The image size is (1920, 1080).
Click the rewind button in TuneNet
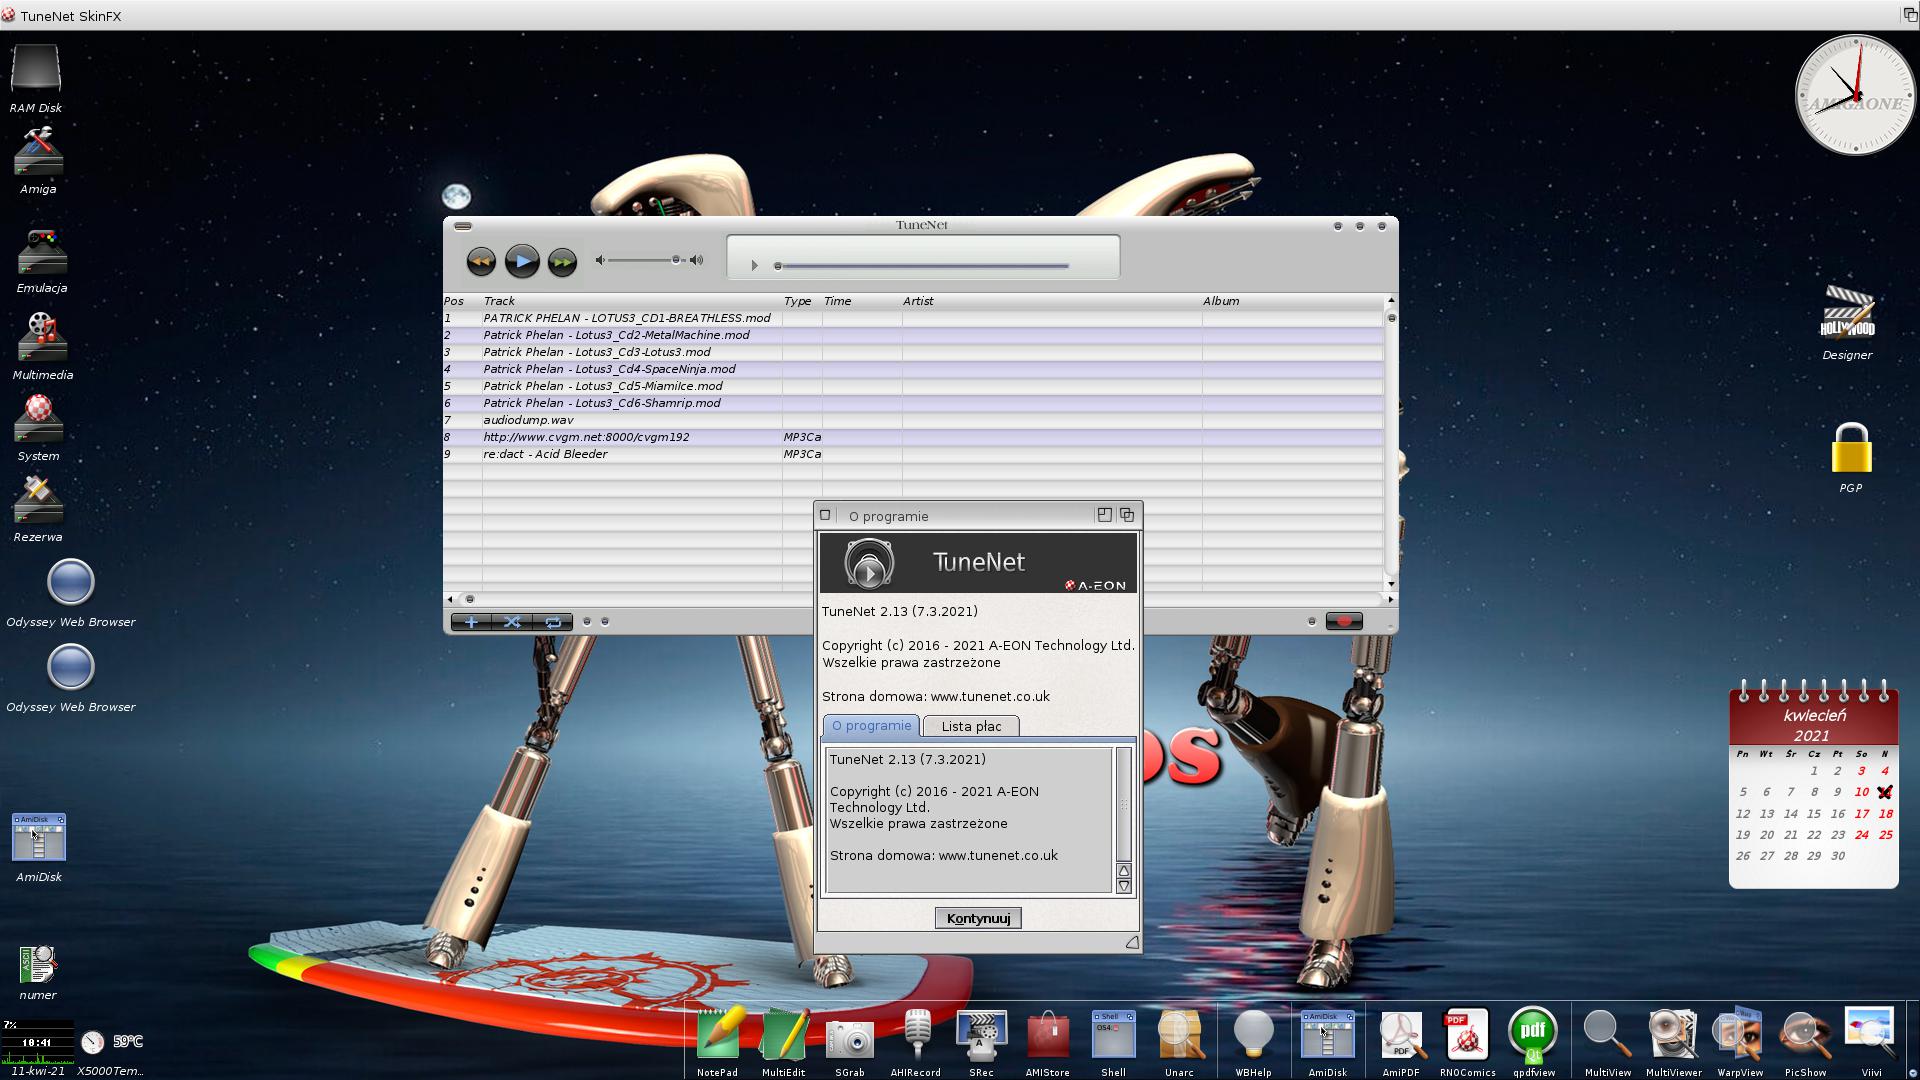click(481, 262)
